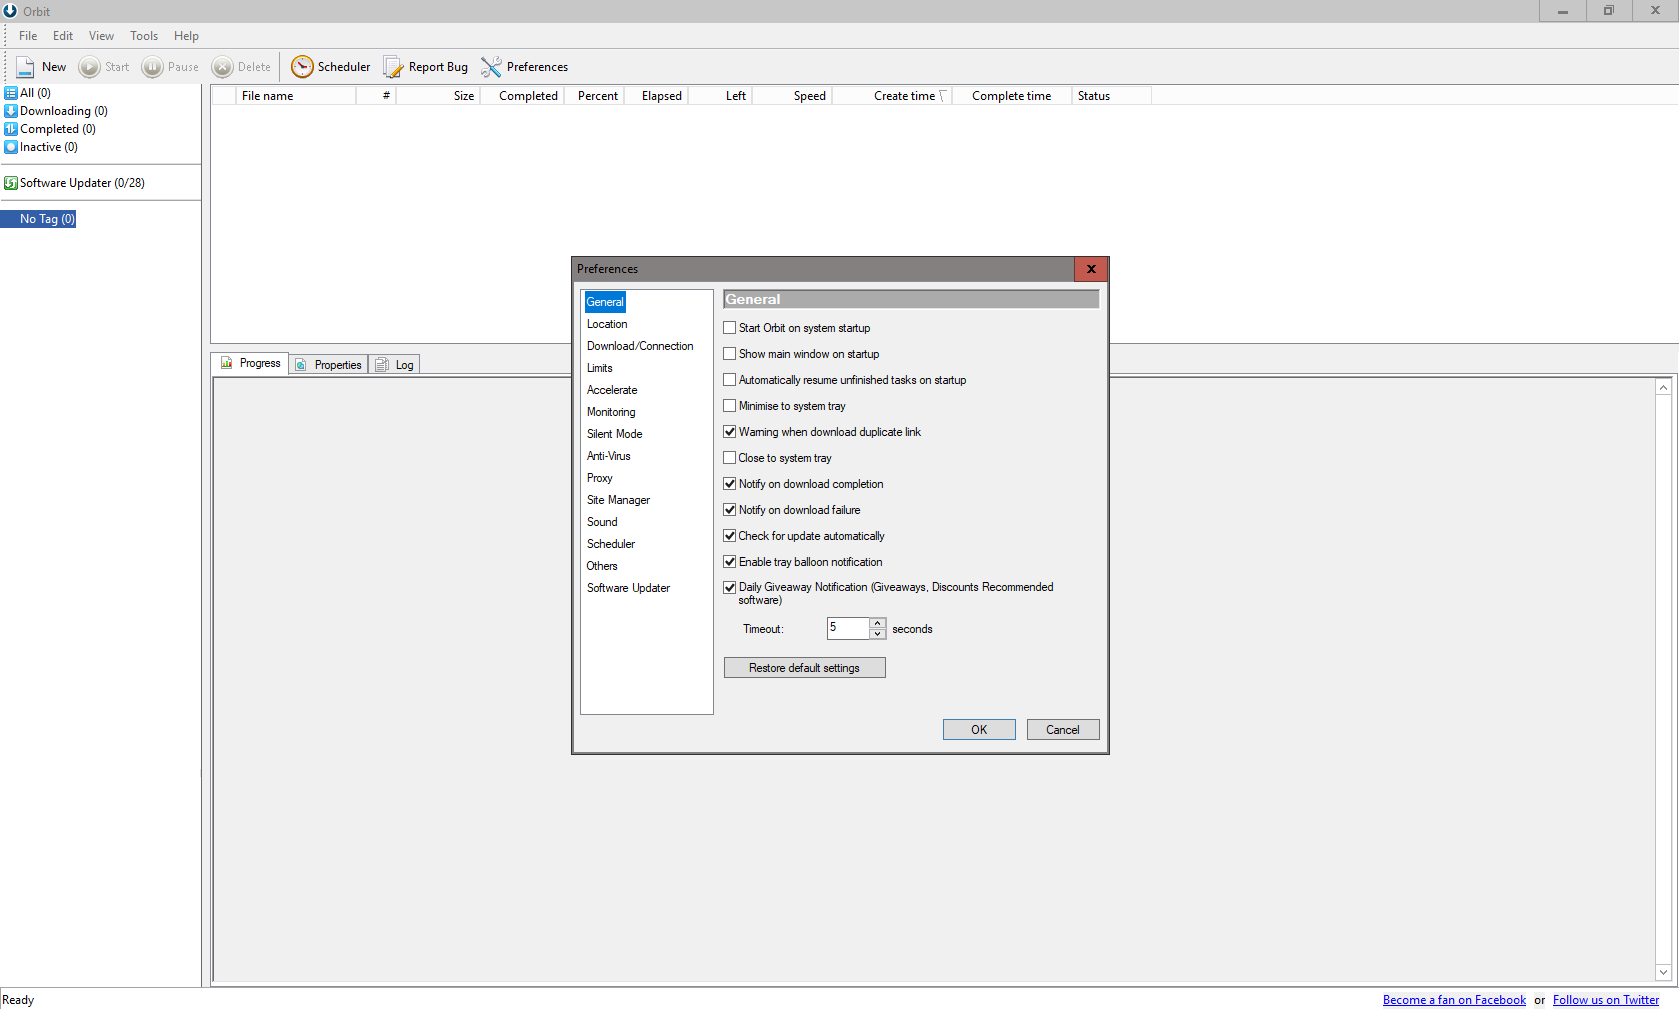Click Restore default settings button
This screenshot has width=1679, height=1009.
coord(805,668)
